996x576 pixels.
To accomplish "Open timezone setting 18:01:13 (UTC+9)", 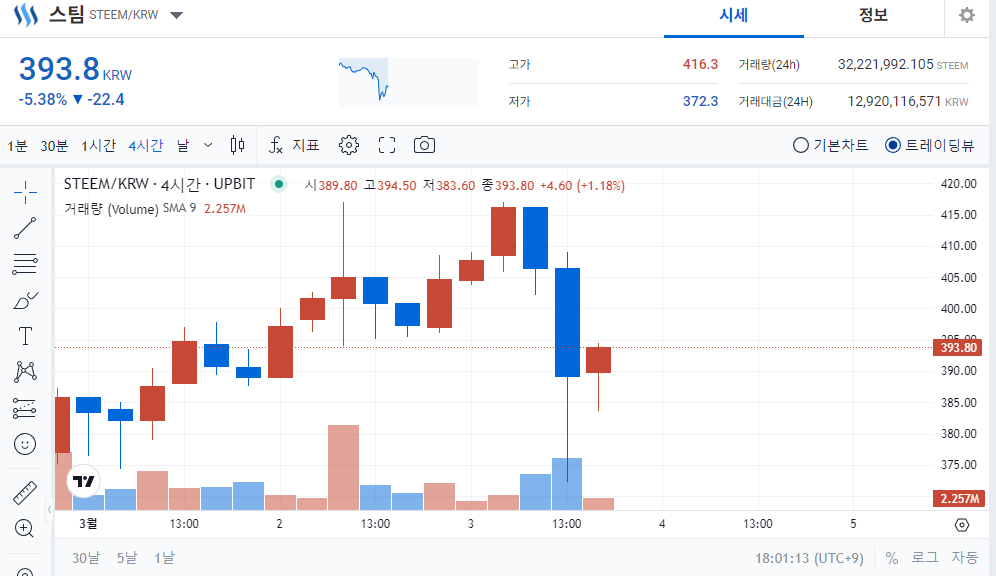I will click(x=809, y=558).
